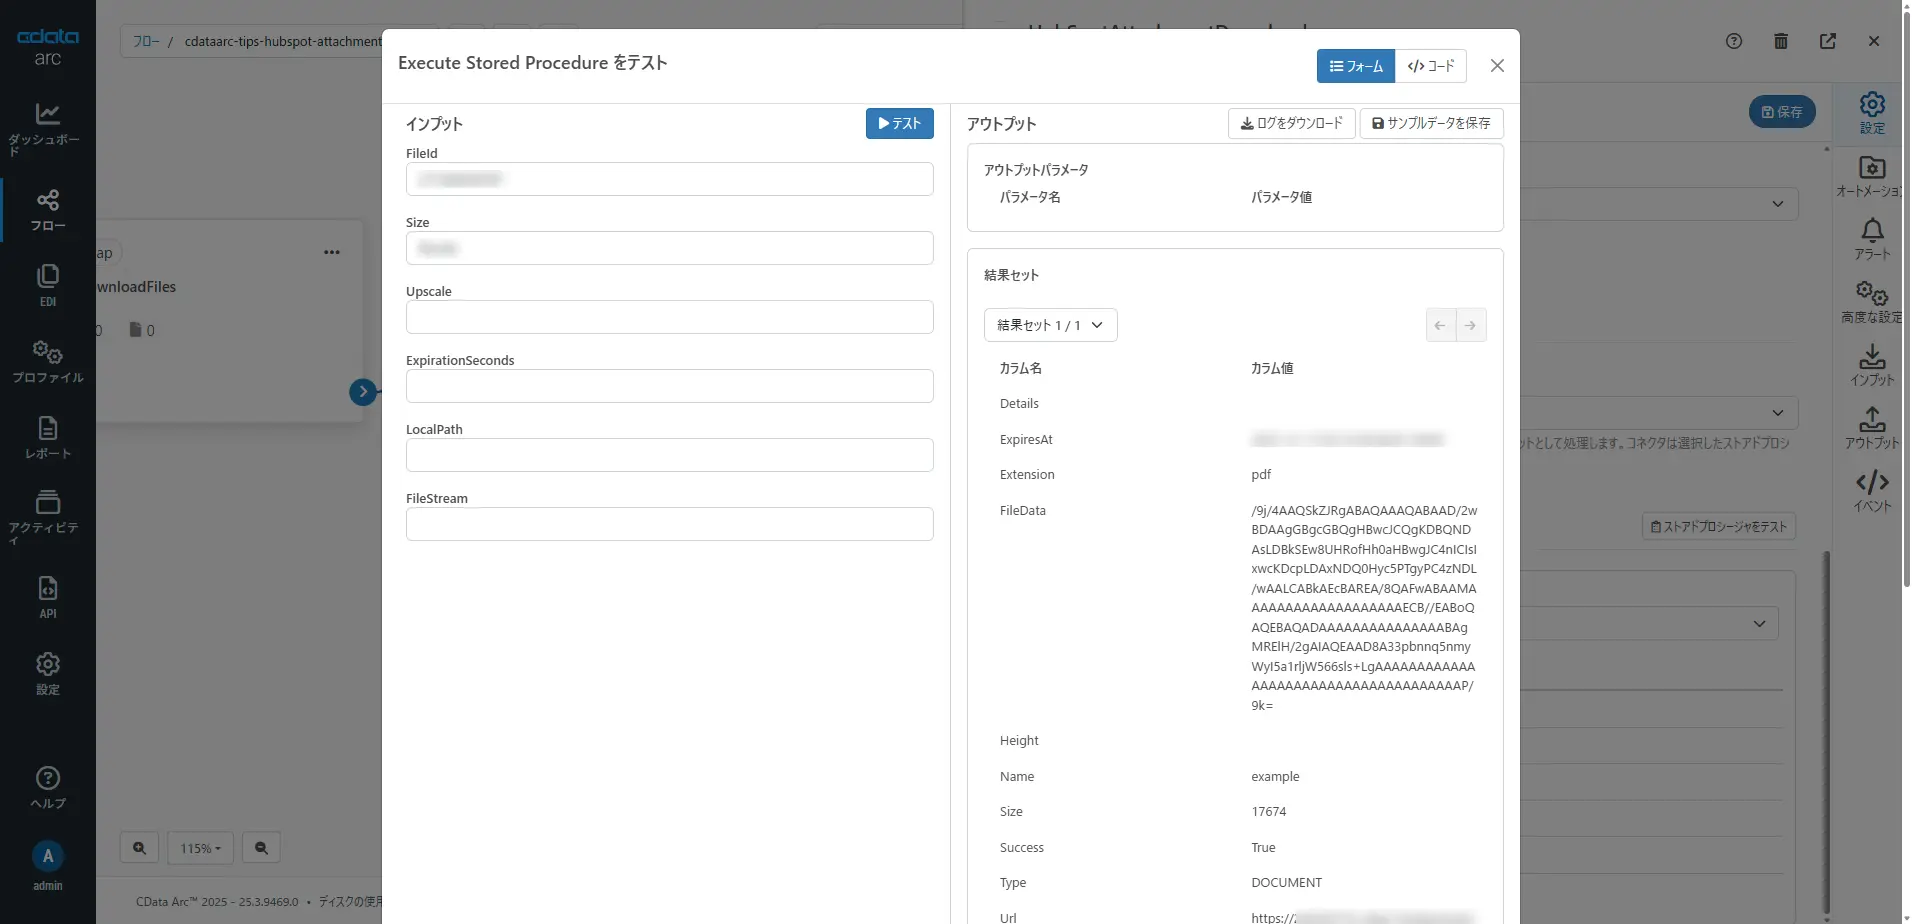Open the アウトプット panel on right sidebar
The image size is (1912, 924).
(x=1872, y=426)
